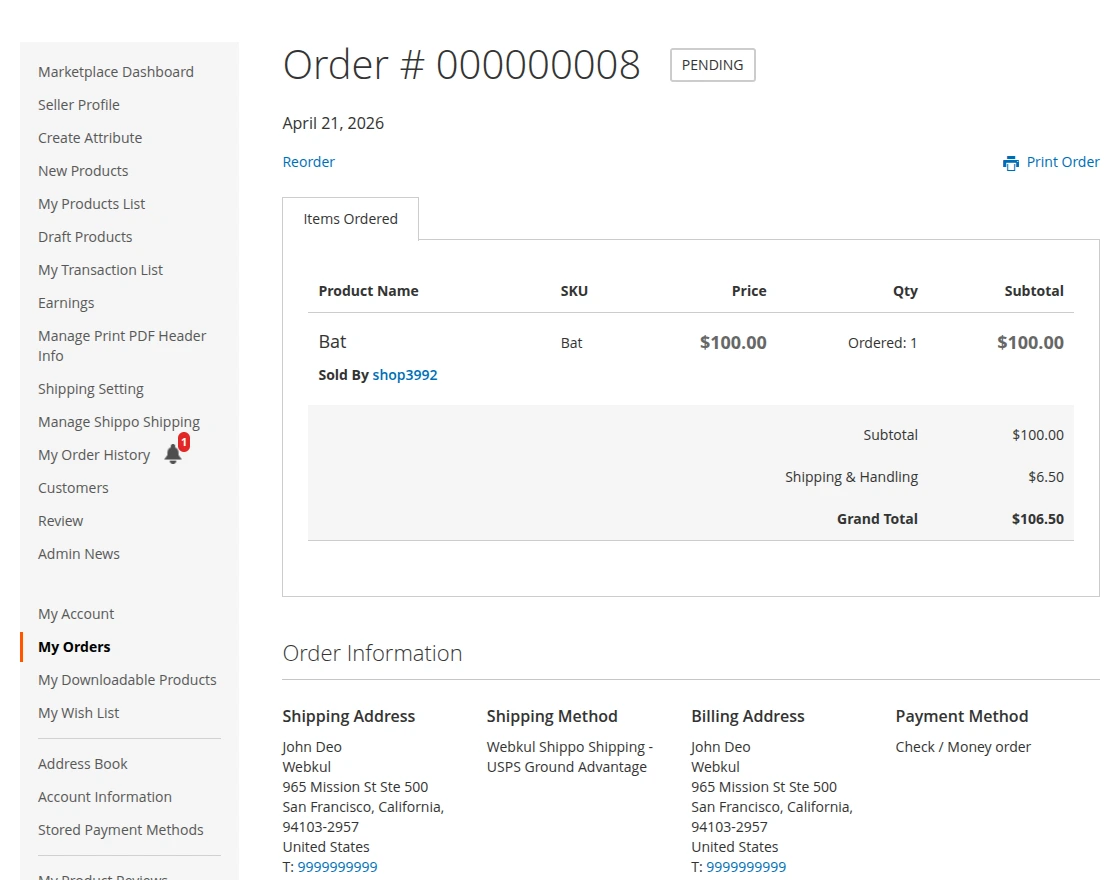Open My Downloadable Products
The width and height of the screenshot is (1120, 880).
[x=127, y=680]
